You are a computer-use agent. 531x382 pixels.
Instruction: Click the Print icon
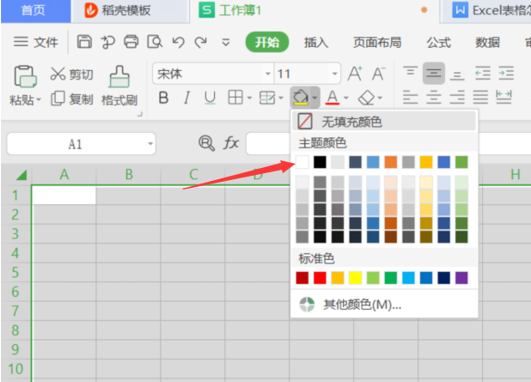point(131,42)
